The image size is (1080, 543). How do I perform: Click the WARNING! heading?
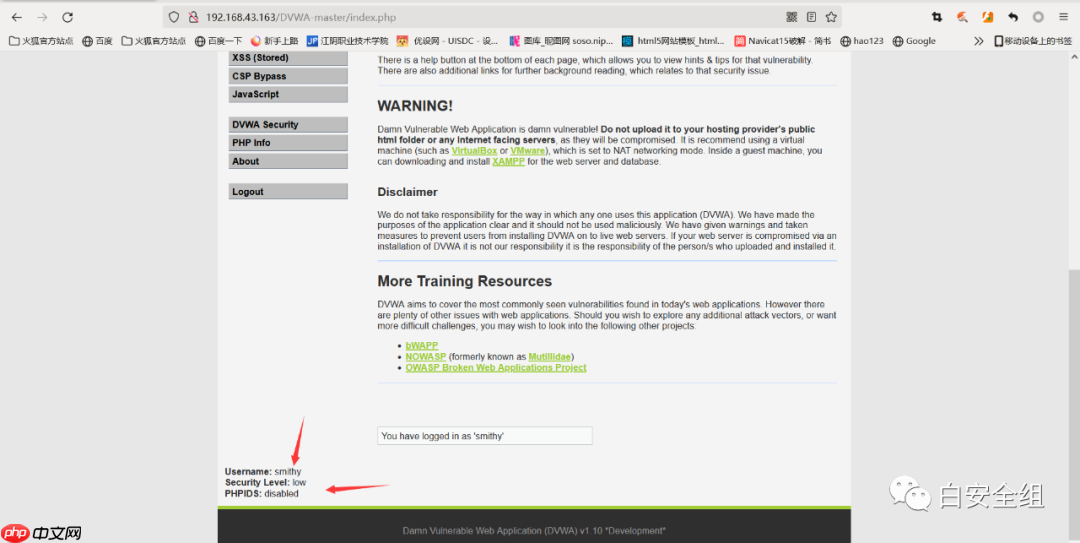(x=415, y=106)
